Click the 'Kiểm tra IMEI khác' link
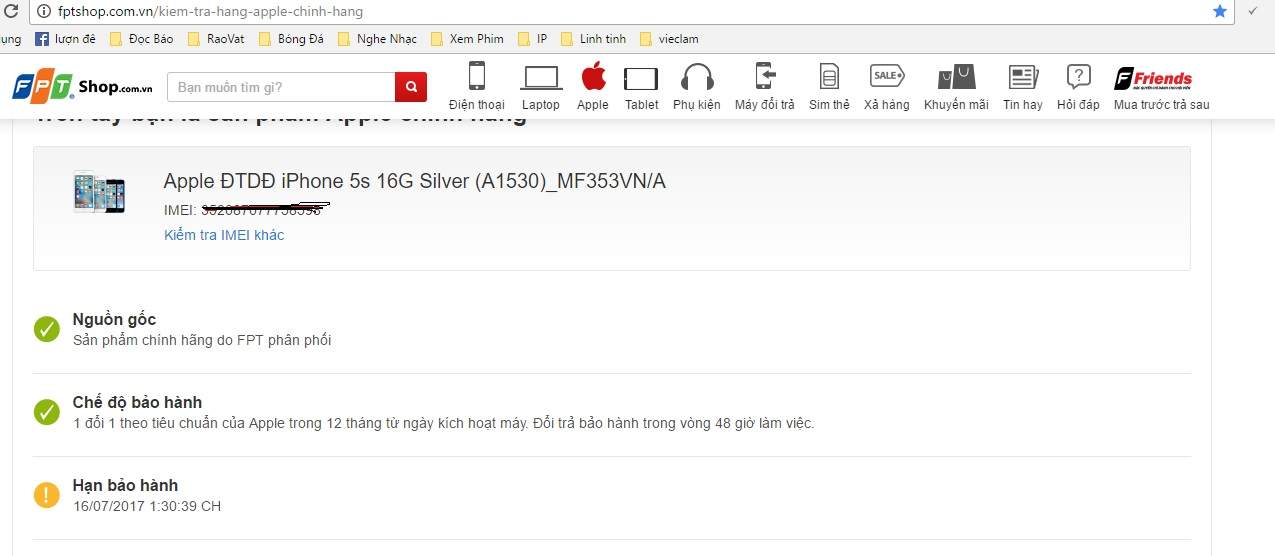Screen dimensions: 1275x556 pos(224,235)
